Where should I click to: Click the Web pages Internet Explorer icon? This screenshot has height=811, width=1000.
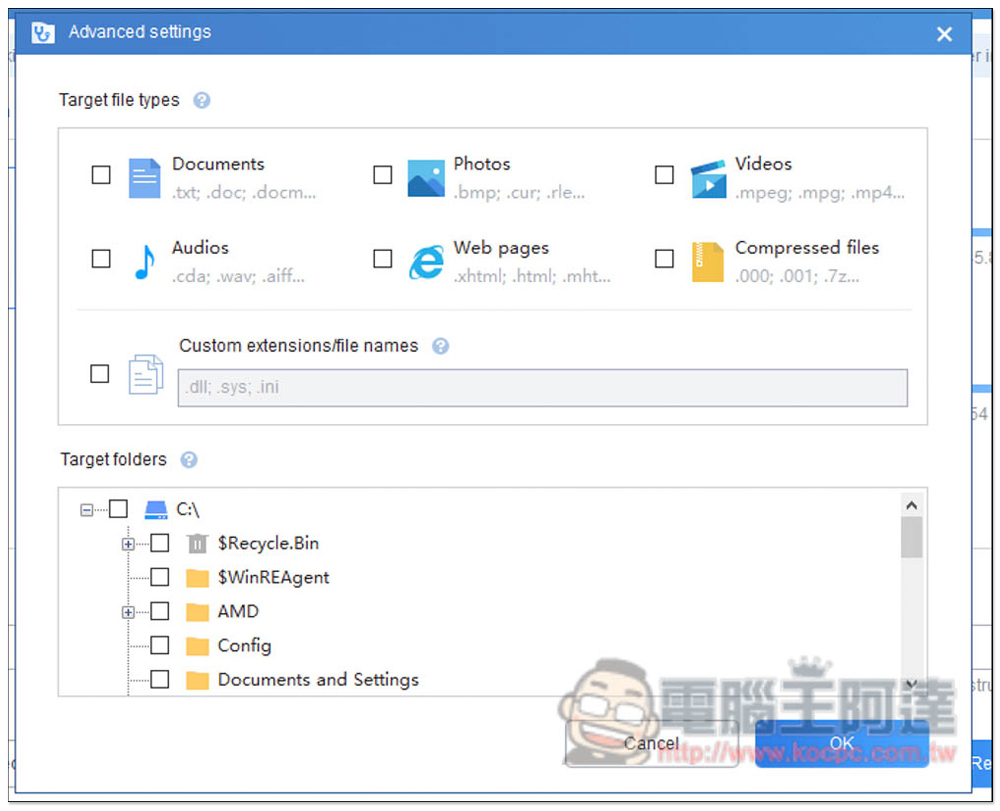426,262
